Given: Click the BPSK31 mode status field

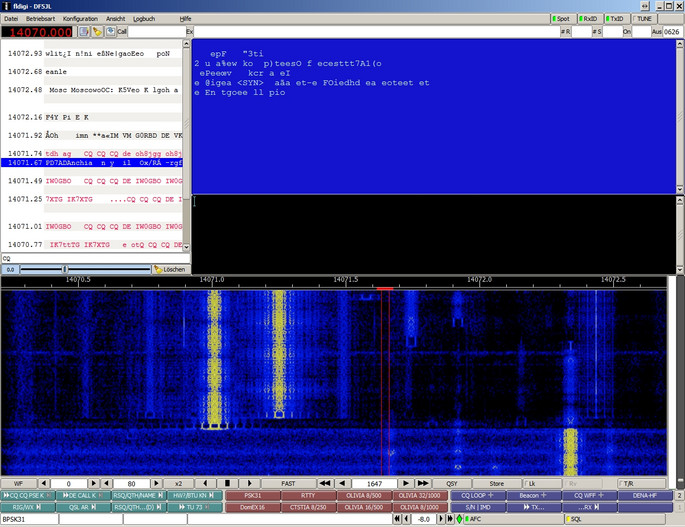Looking at the screenshot, I should (29, 519).
